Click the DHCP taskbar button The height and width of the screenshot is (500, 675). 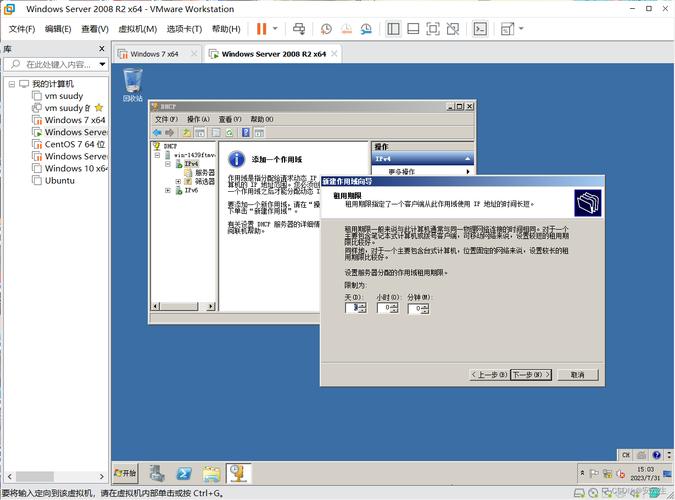pyautogui.click(x=238, y=473)
